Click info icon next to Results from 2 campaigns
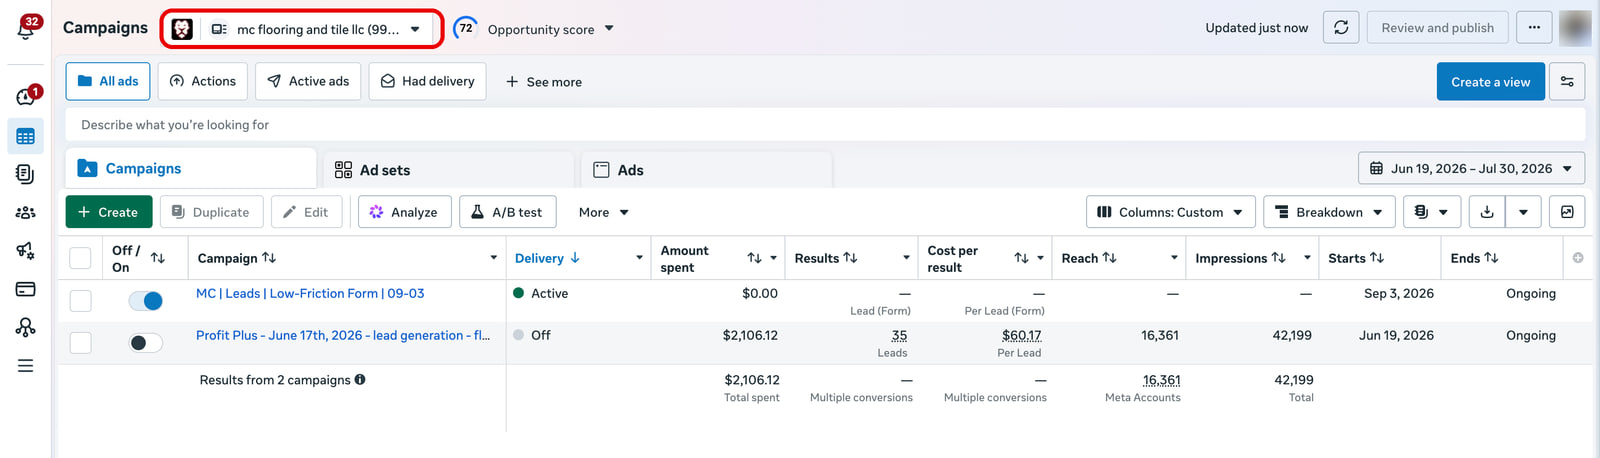 pyautogui.click(x=360, y=380)
